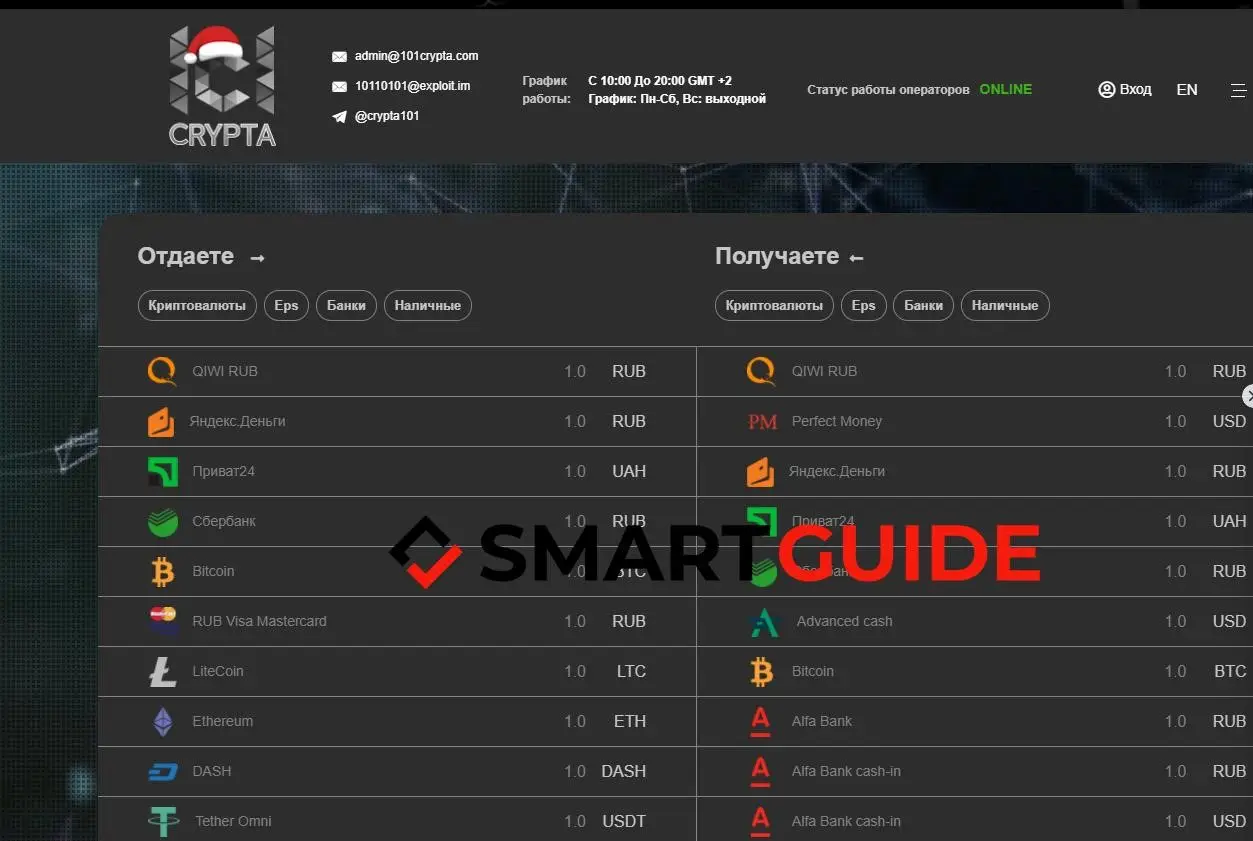Image resolution: width=1253 pixels, height=841 pixels.
Task: Open @crypta101 Telegram link
Action: pyautogui.click(x=387, y=116)
